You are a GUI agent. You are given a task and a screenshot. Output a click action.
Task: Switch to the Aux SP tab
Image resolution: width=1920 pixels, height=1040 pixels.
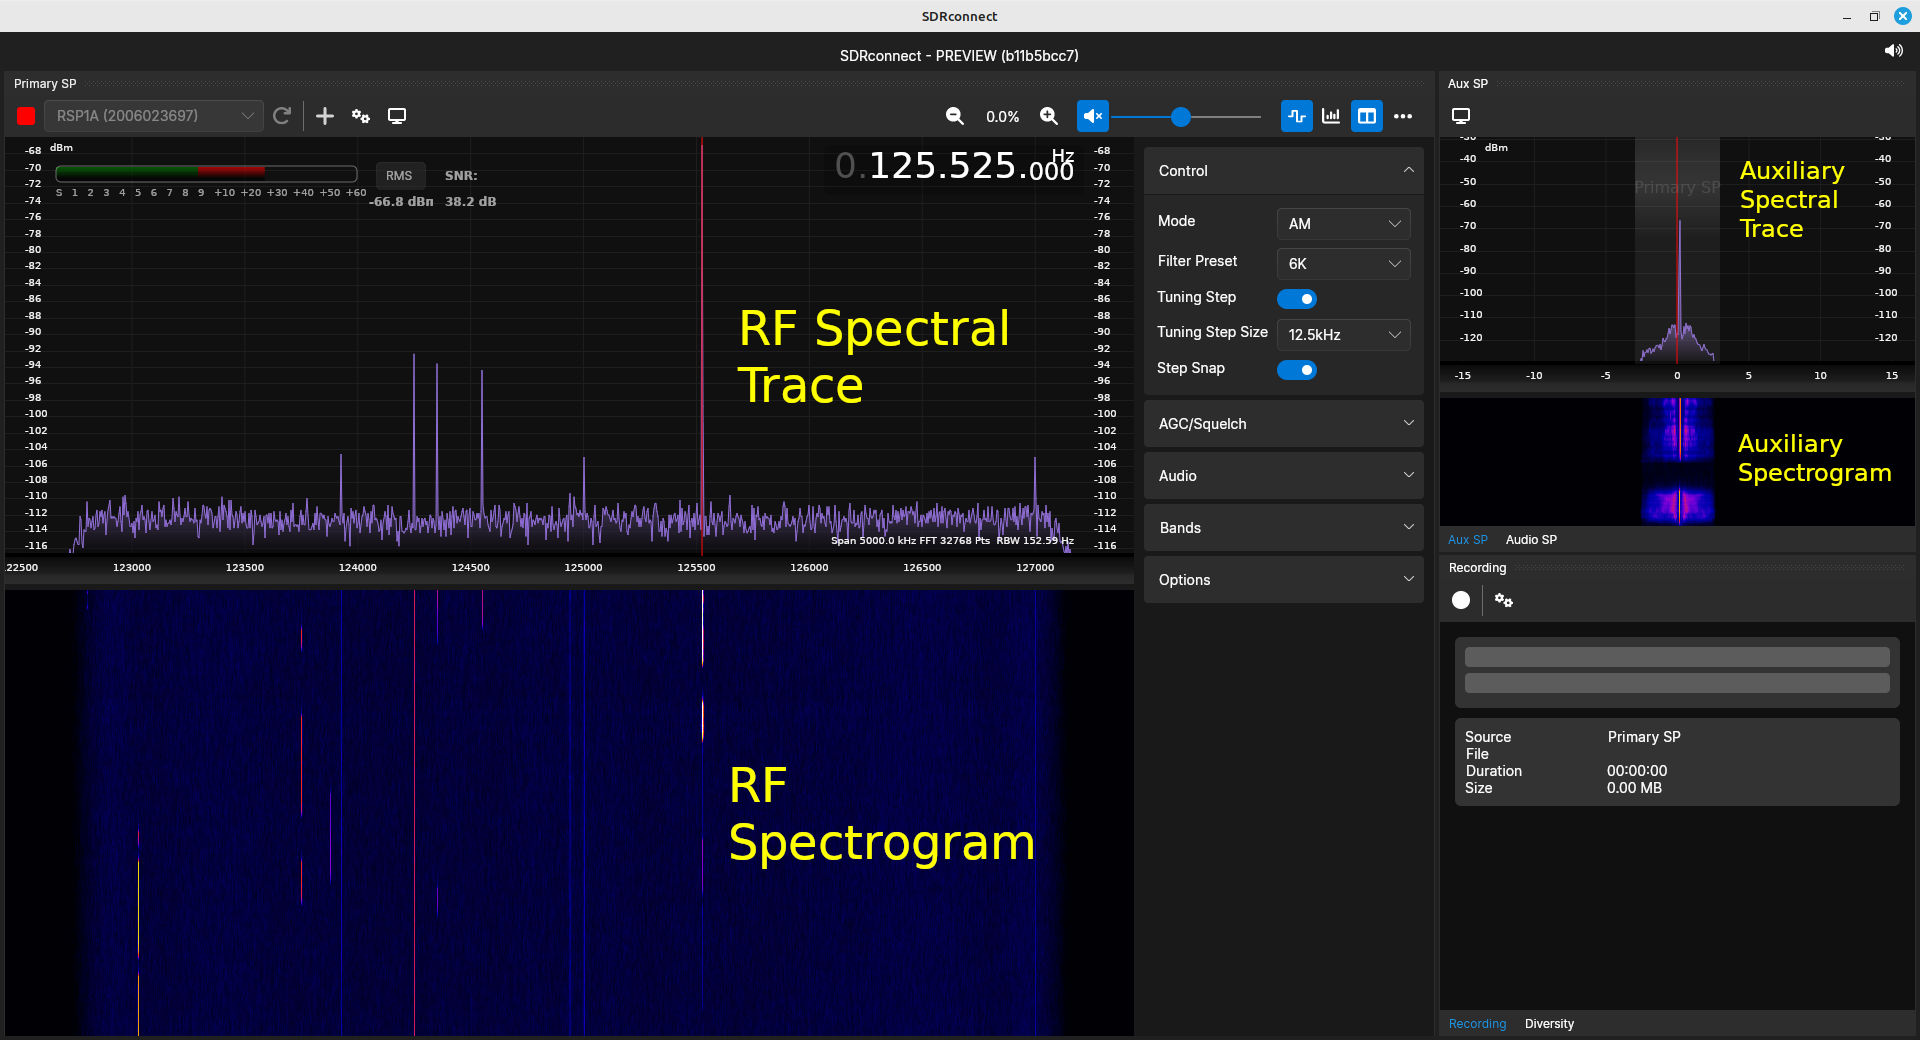point(1467,540)
